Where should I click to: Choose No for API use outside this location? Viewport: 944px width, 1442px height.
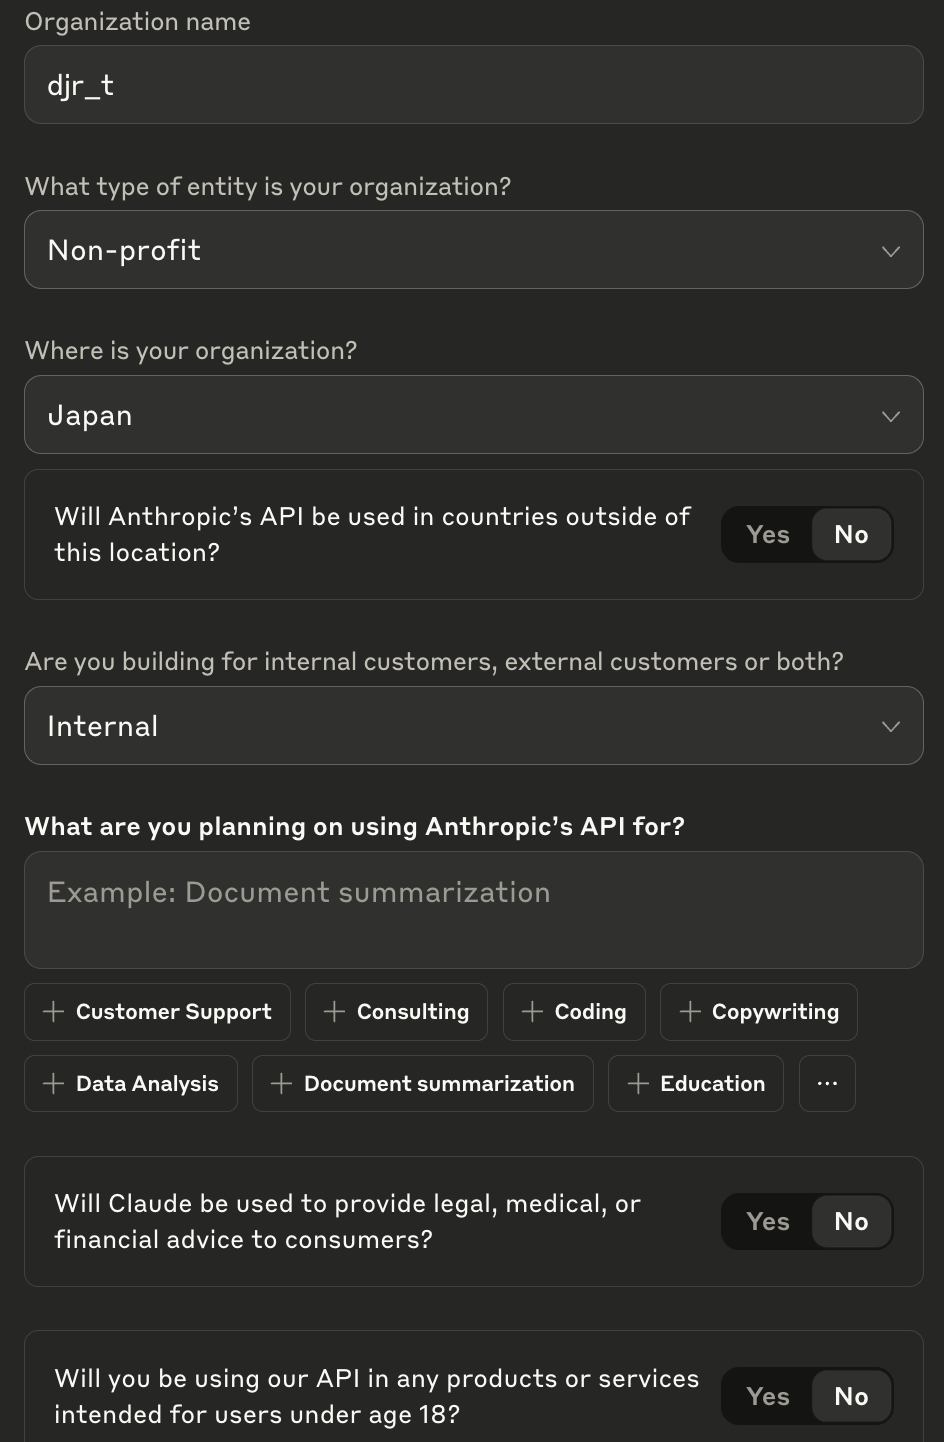[851, 535]
